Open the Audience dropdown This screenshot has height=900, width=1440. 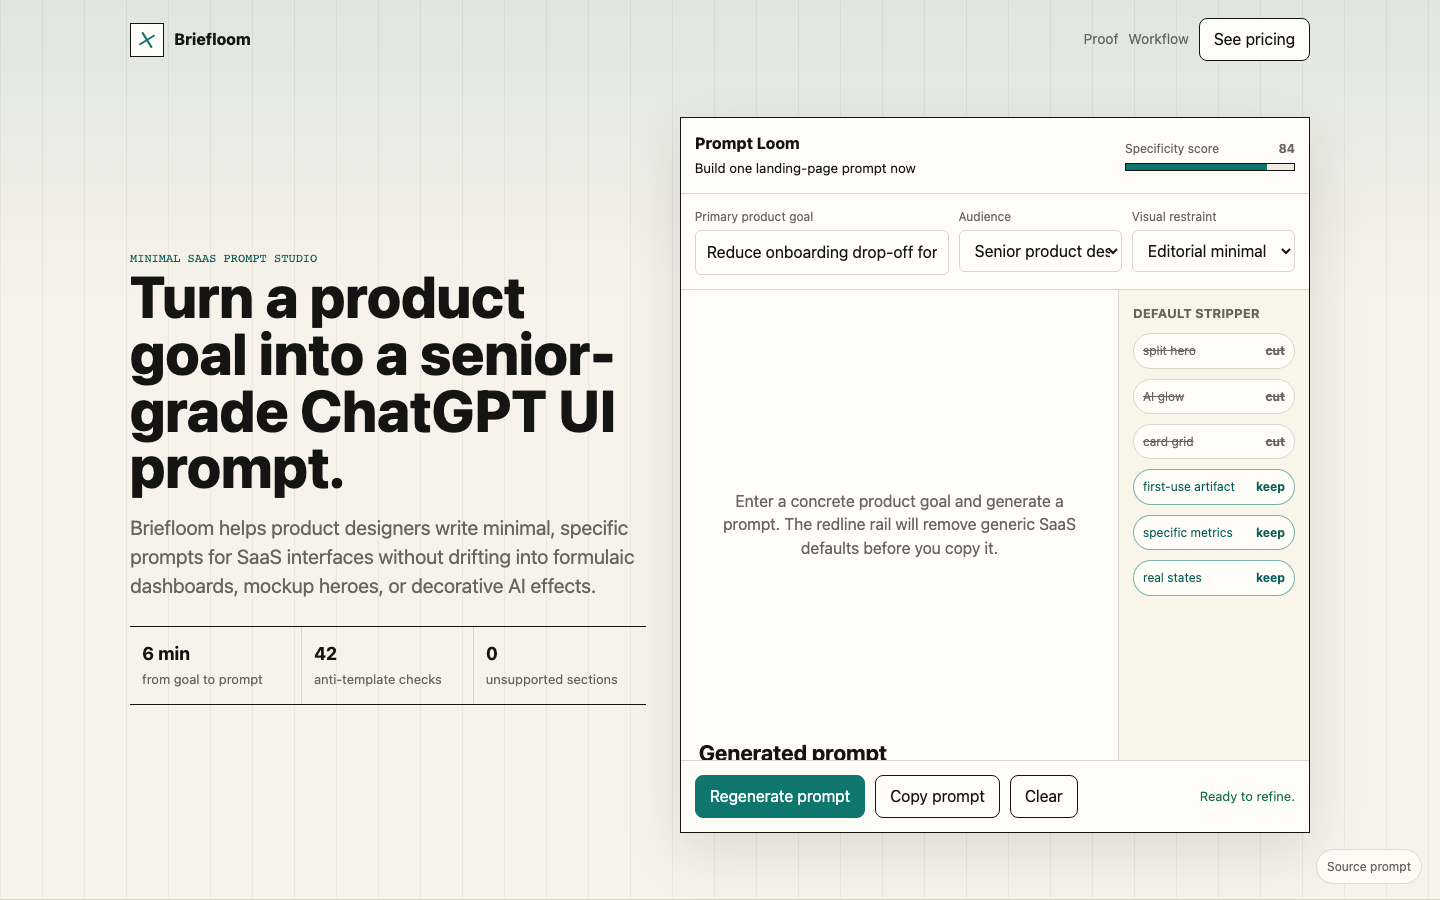click(x=1040, y=251)
